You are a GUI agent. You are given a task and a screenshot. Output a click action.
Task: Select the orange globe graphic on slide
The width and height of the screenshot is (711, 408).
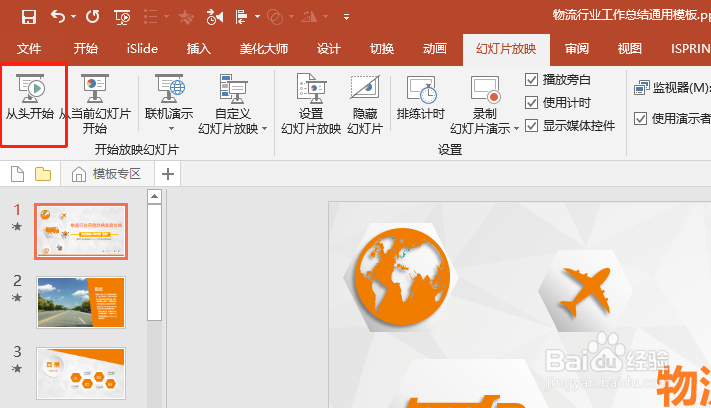point(402,277)
